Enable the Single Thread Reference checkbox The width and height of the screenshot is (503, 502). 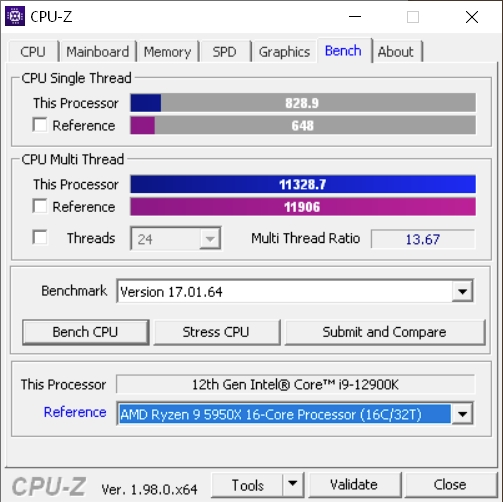click(x=40, y=125)
